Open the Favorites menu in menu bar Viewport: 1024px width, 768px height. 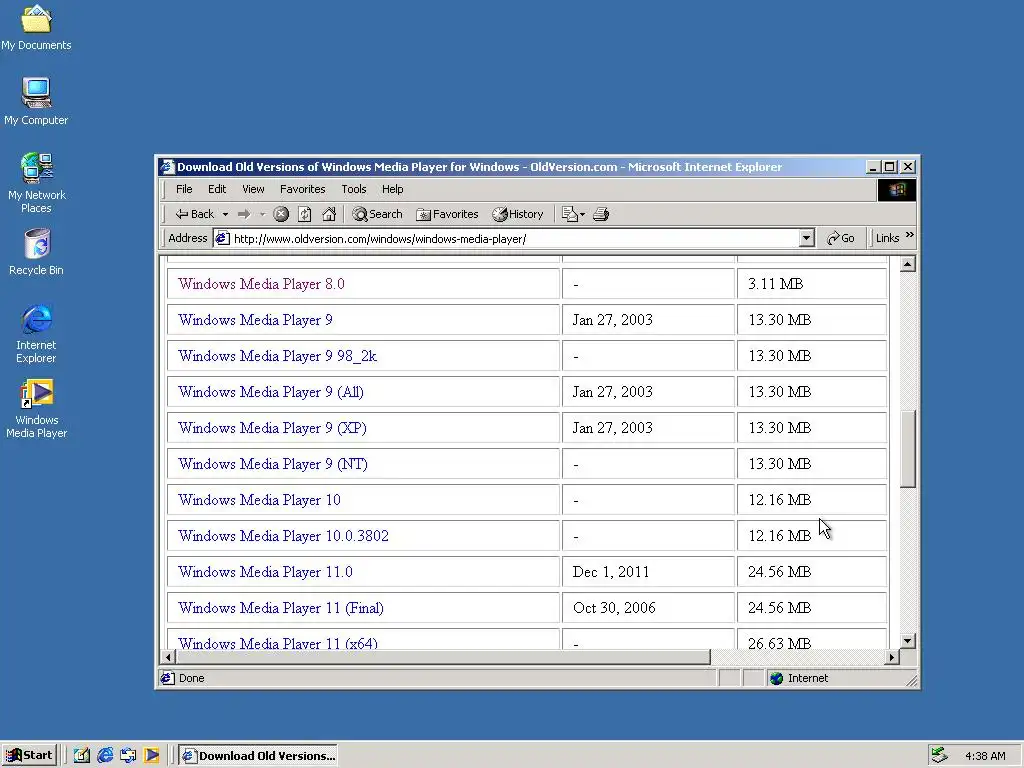coord(302,189)
